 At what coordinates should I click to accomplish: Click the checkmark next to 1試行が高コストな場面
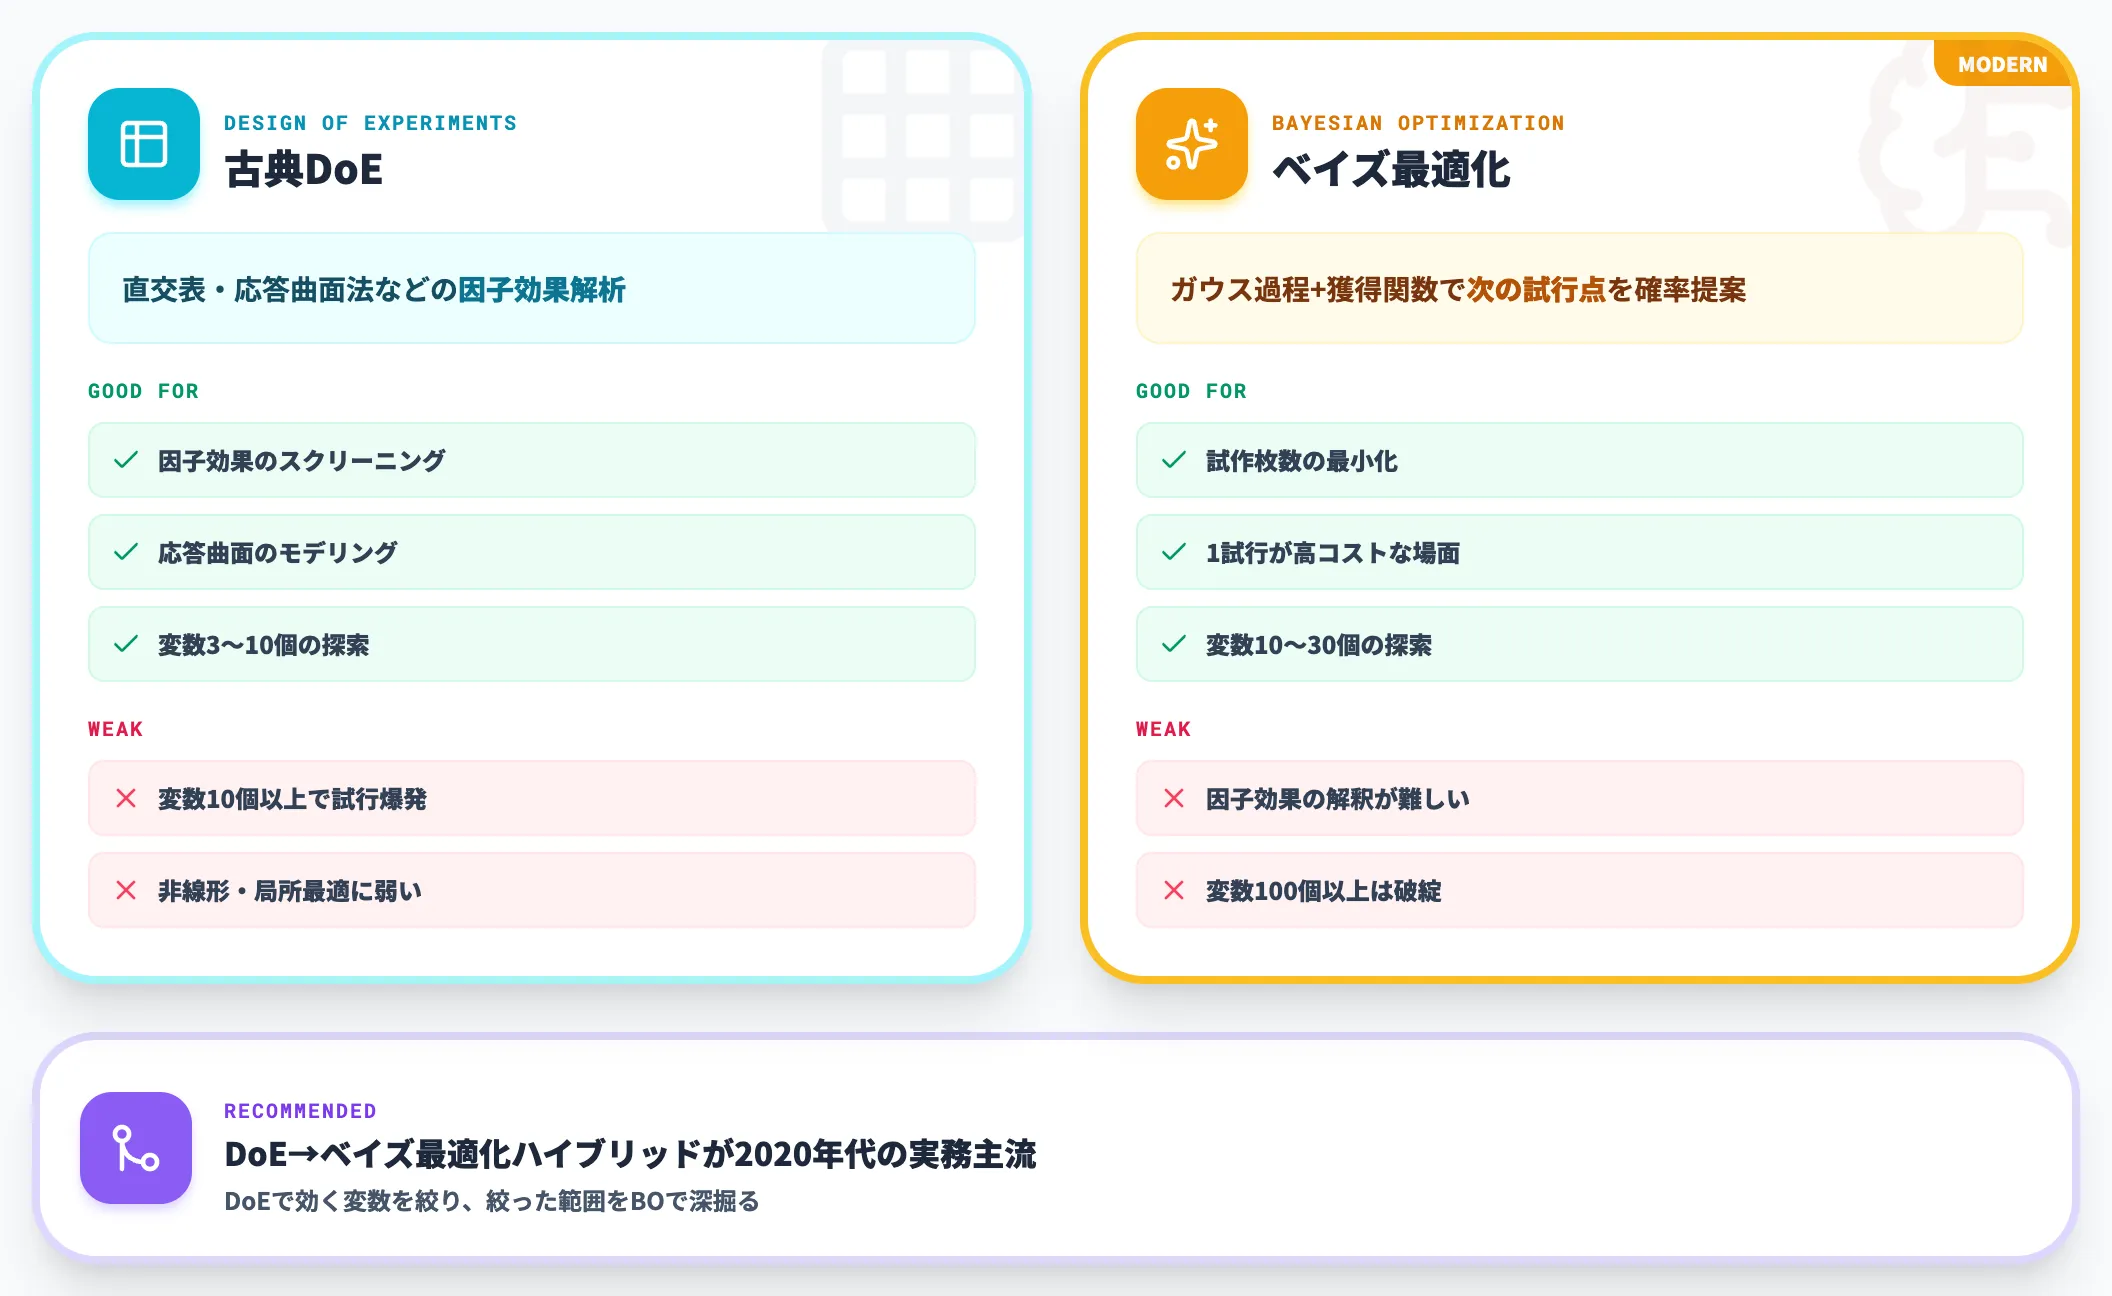click(x=1174, y=552)
